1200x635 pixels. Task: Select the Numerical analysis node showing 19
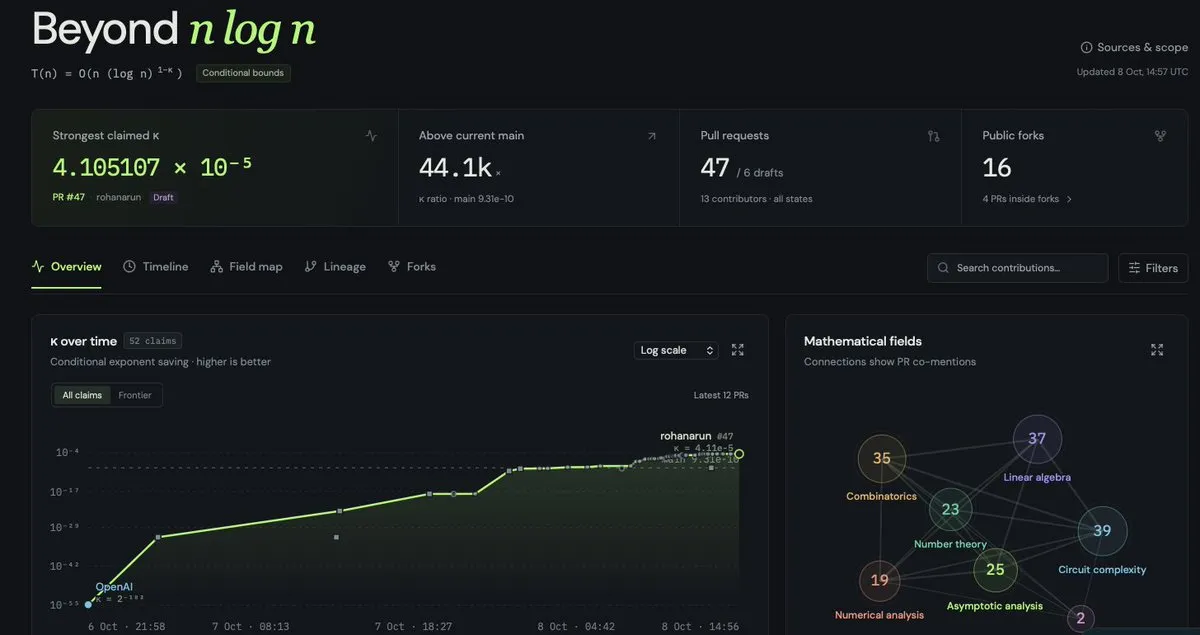coord(880,580)
